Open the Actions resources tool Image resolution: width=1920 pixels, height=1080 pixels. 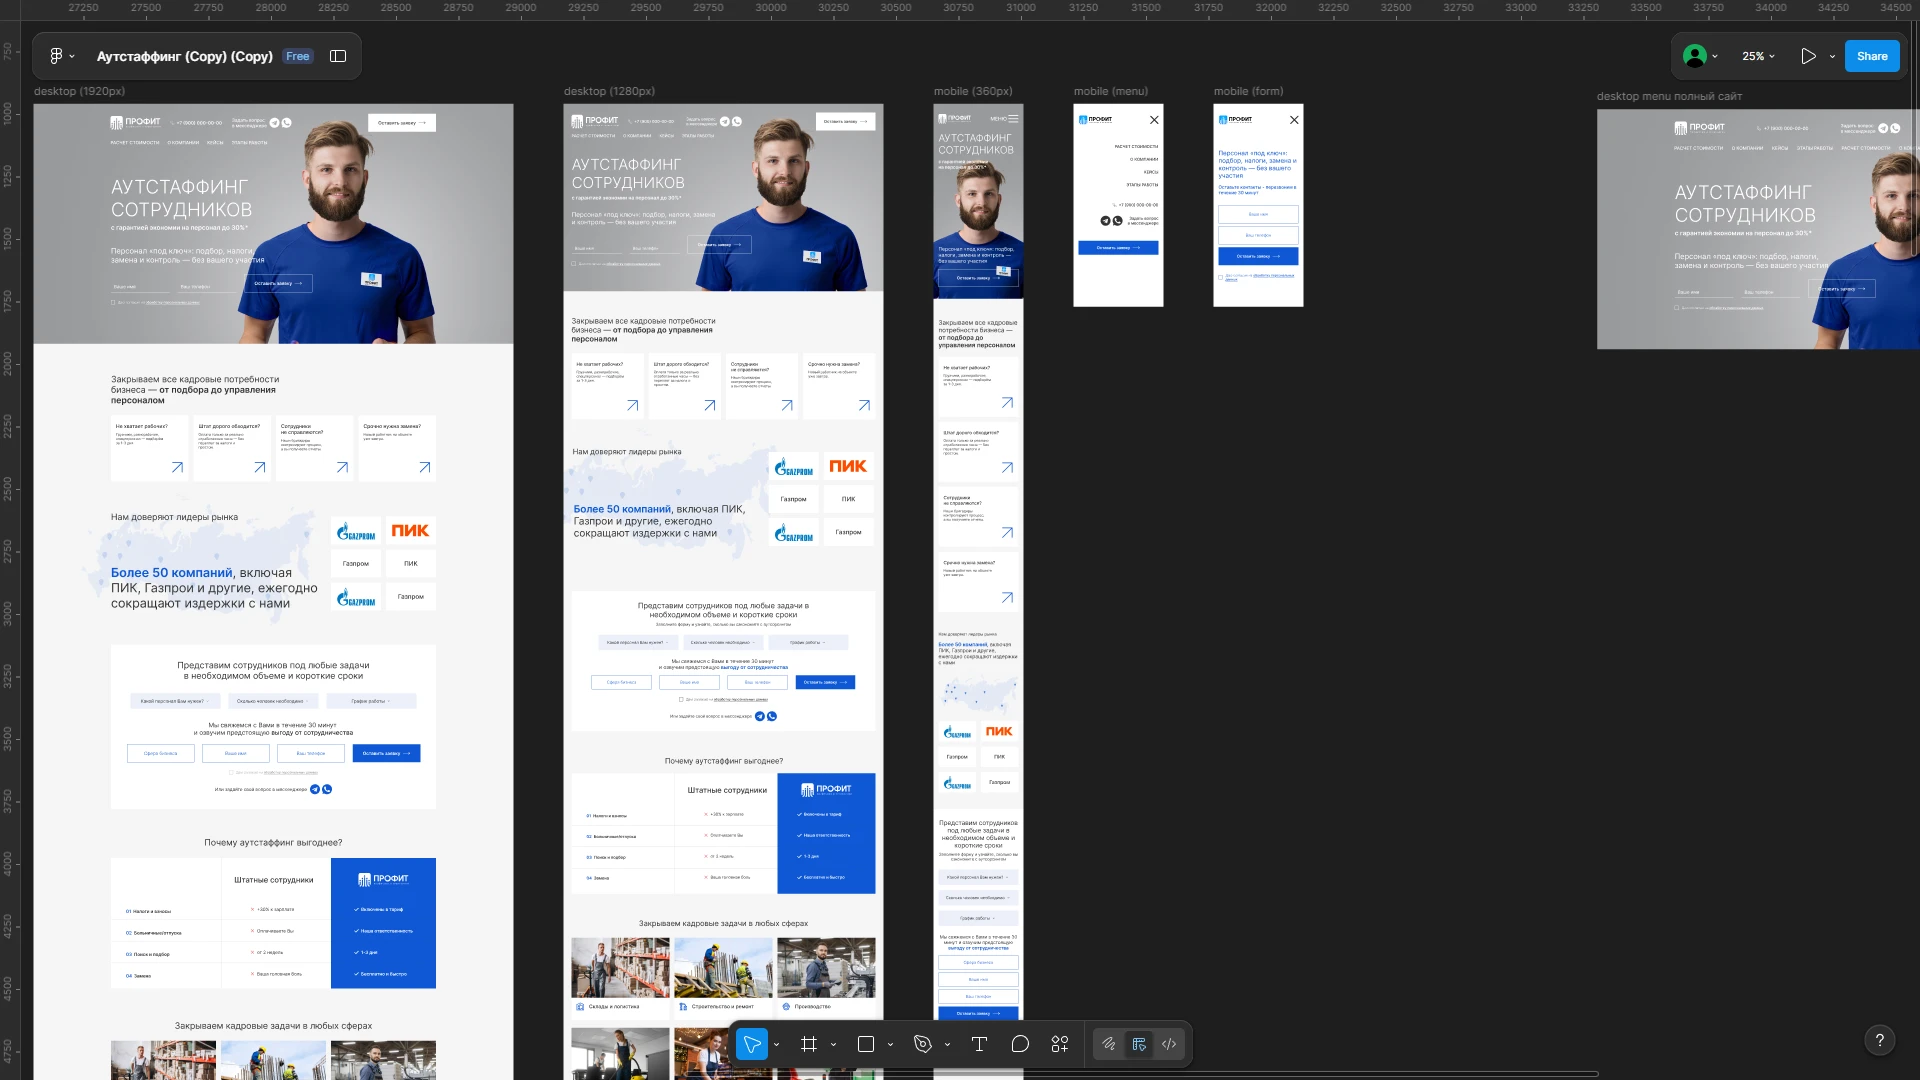pyautogui.click(x=1060, y=1044)
